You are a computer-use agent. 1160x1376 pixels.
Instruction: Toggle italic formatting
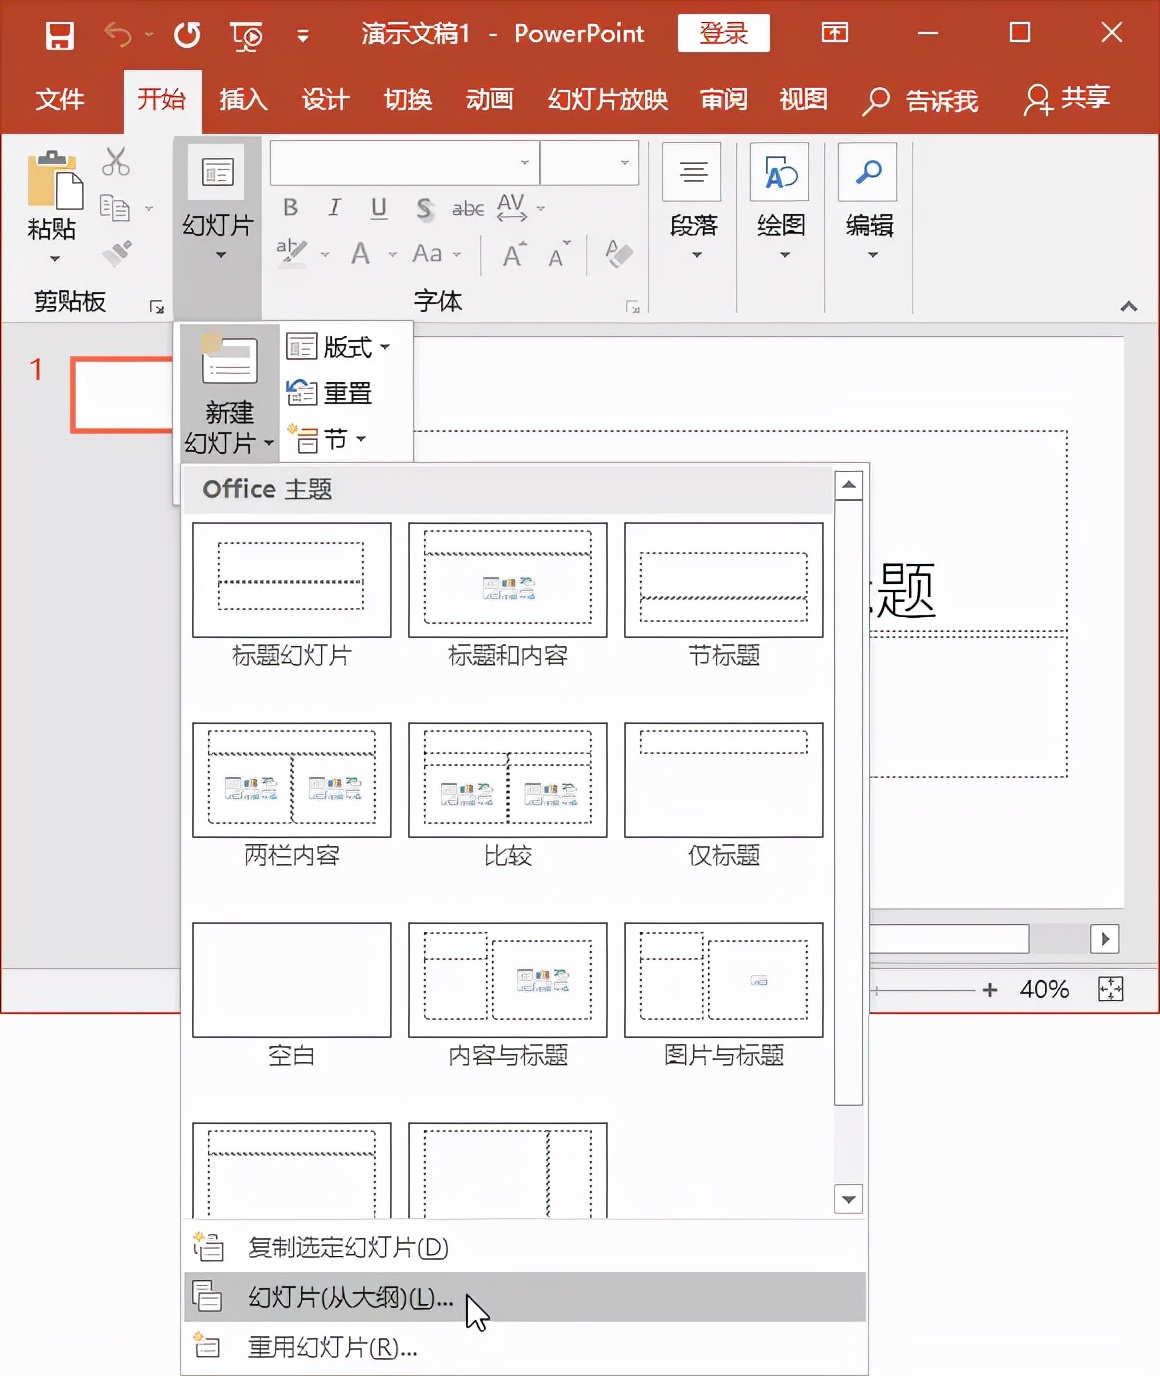(334, 208)
